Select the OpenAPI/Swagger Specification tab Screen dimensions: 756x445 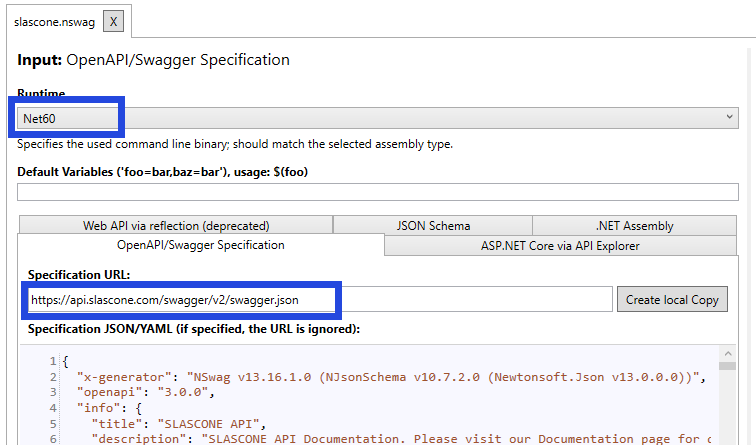(201, 245)
